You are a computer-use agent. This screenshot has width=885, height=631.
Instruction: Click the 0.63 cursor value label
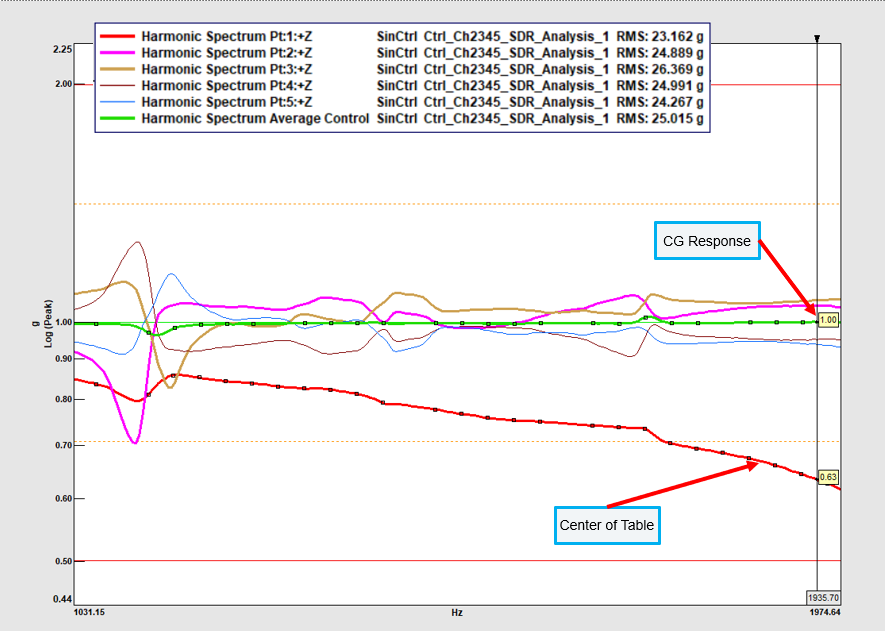tap(828, 478)
